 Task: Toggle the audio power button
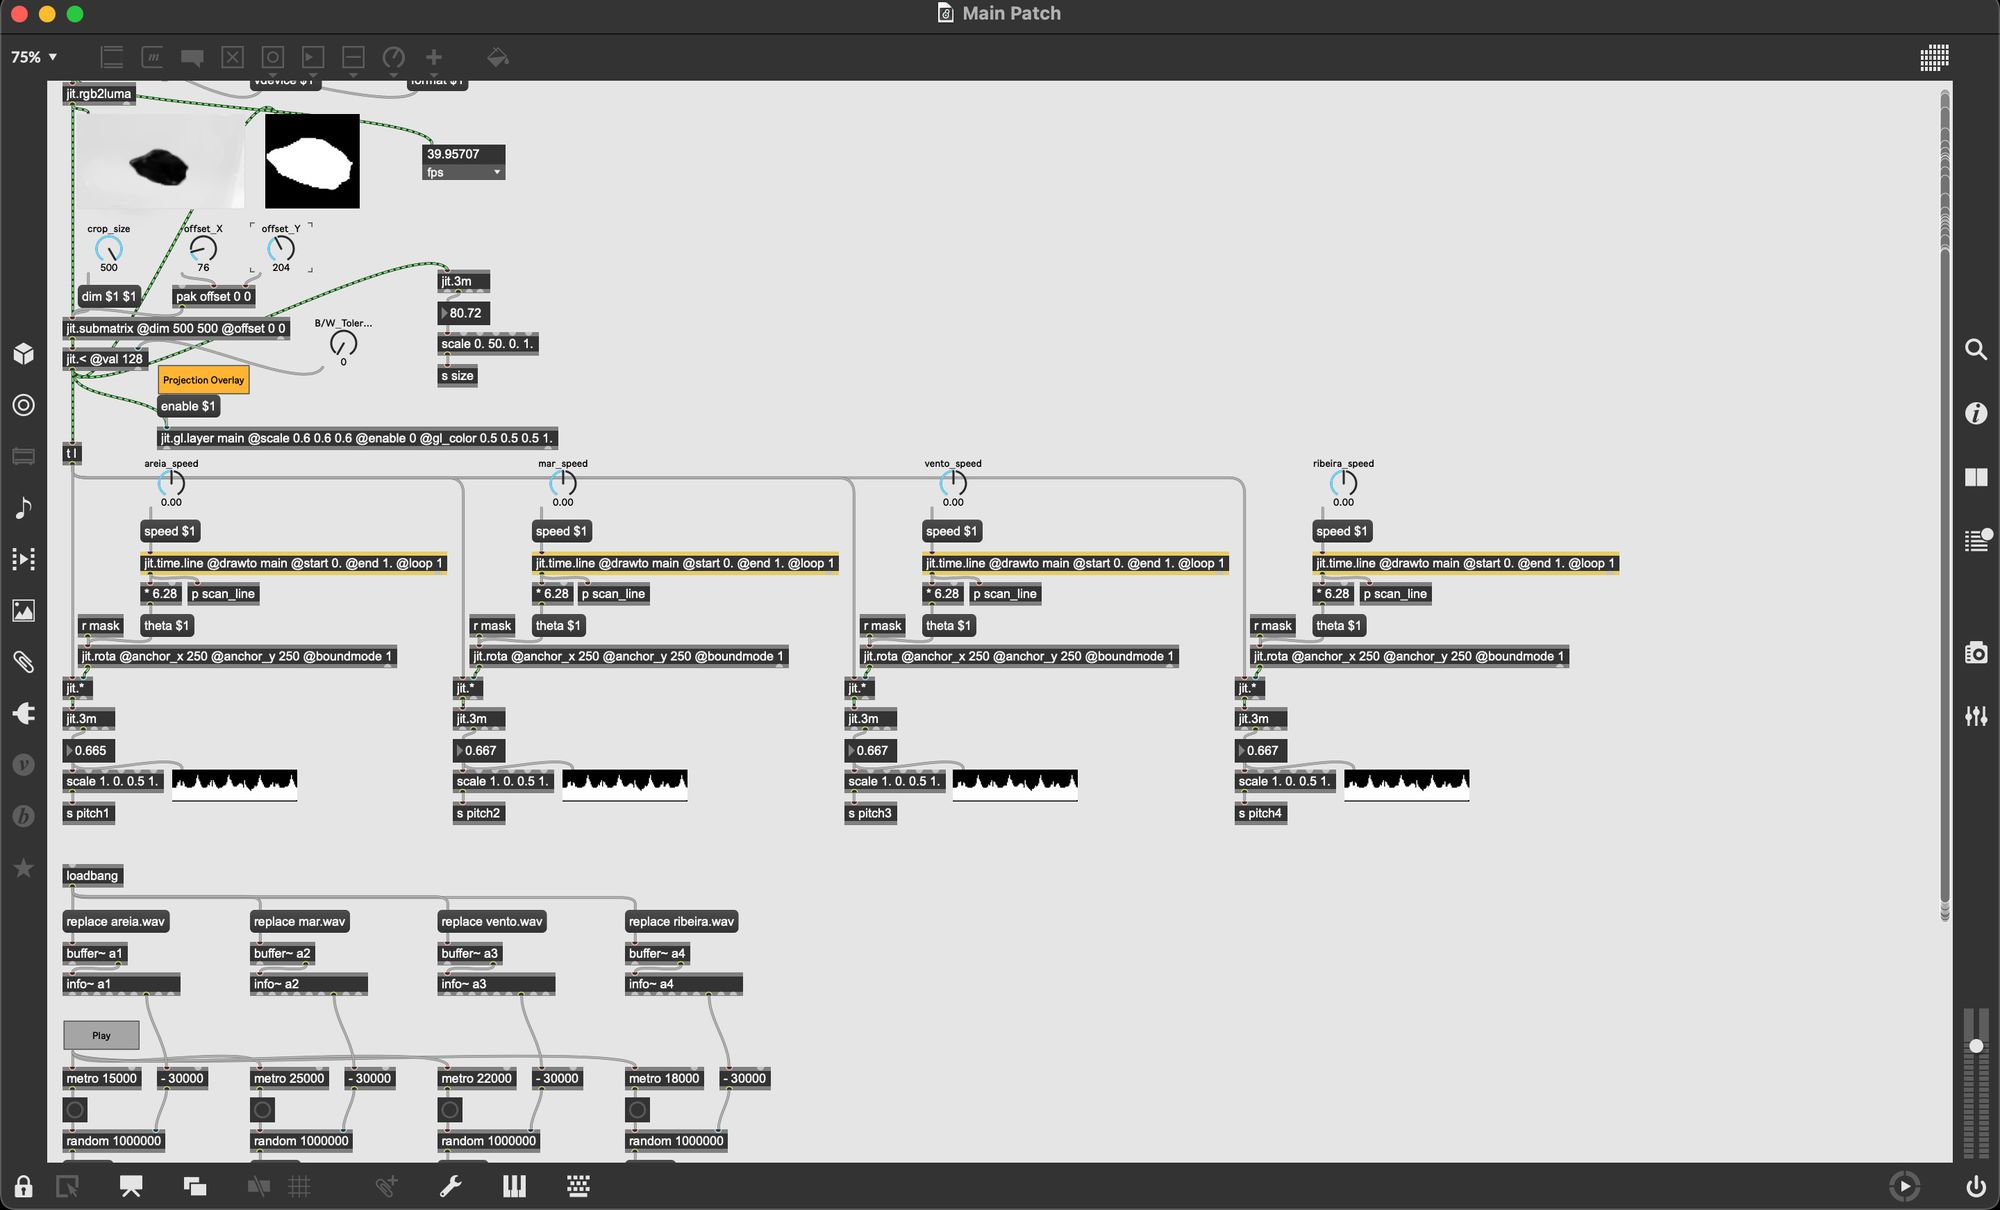point(1975,1187)
